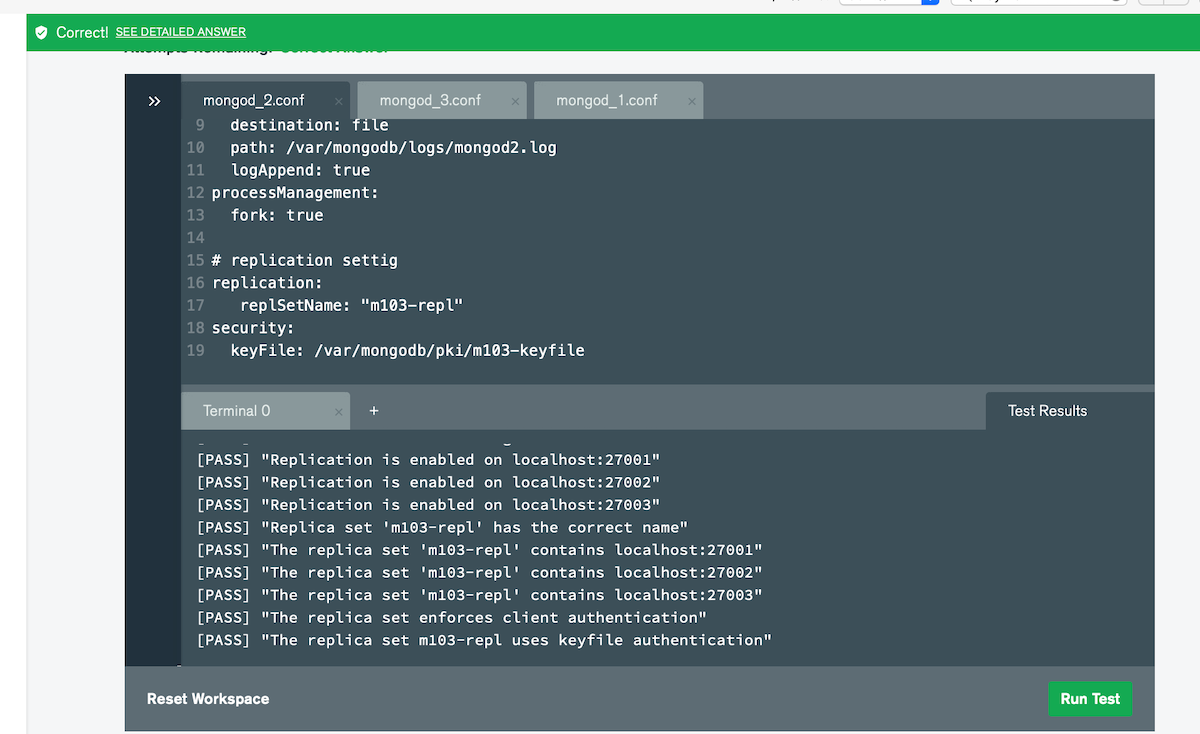The width and height of the screenshot is (1200, 734).
Task: Click the 'contains localhost:27003' result line
Action: click(x=480, y=595)
